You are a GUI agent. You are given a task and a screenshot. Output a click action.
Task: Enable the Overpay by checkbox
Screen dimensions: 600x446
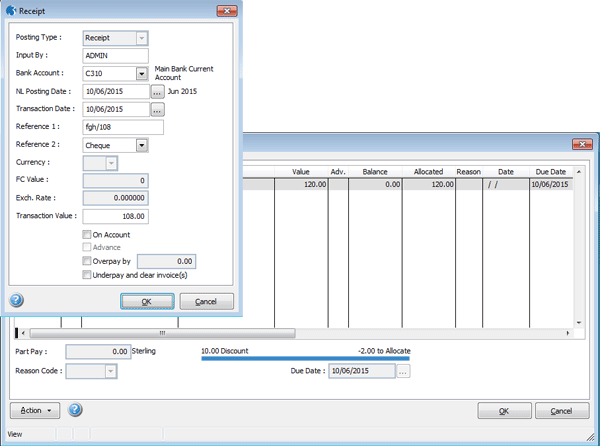tap(87, 261)
